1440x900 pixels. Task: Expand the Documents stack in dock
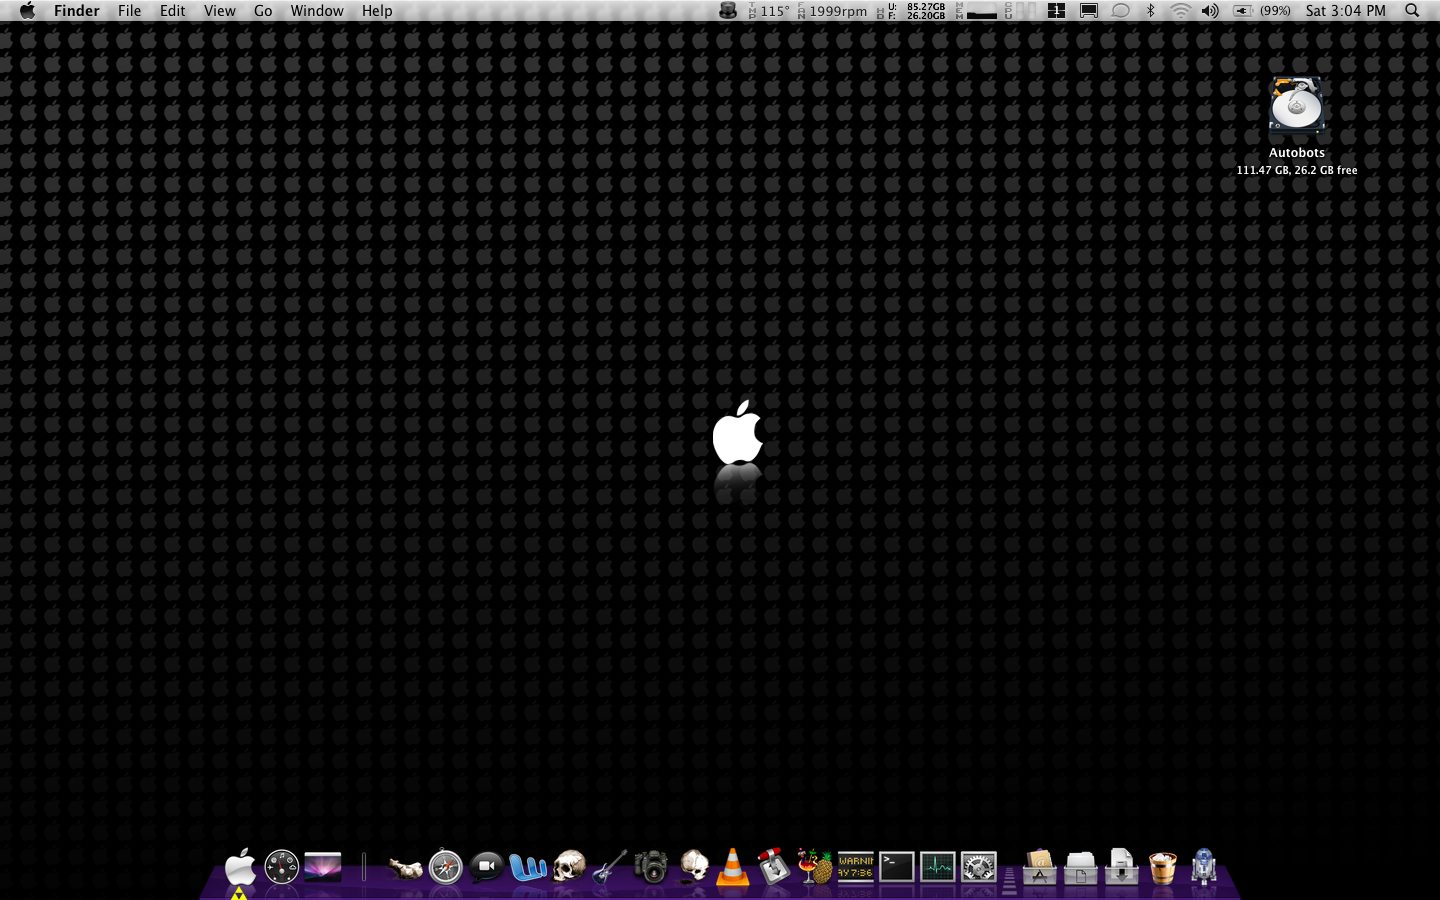click(x=1081, y=868)
